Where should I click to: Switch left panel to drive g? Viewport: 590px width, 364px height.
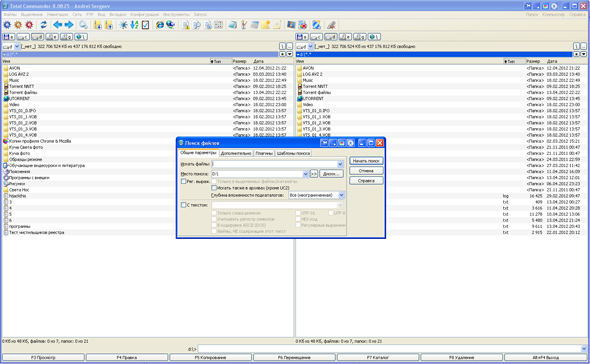click(x=66, y=37)
